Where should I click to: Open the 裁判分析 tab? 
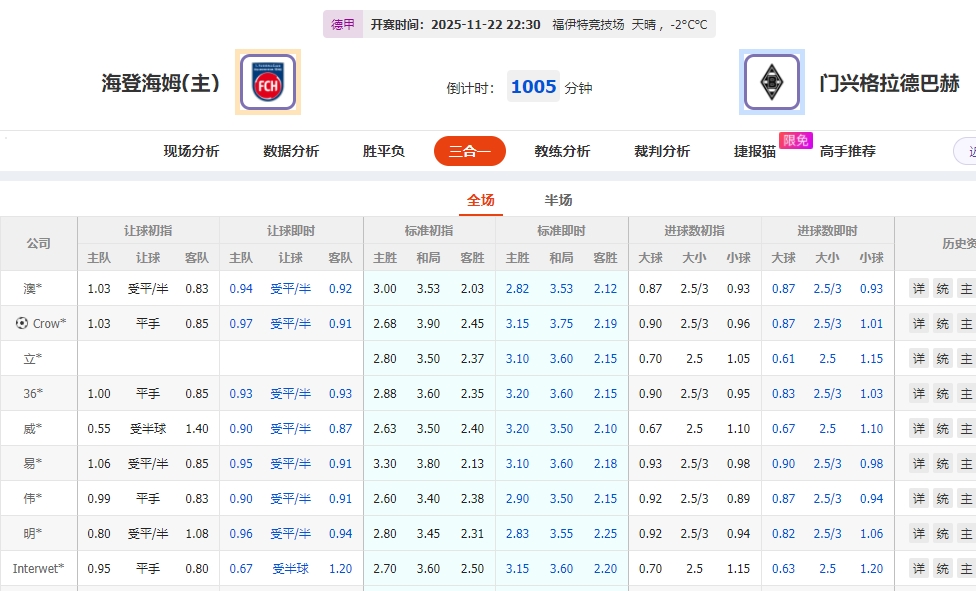tap(661, 150)
